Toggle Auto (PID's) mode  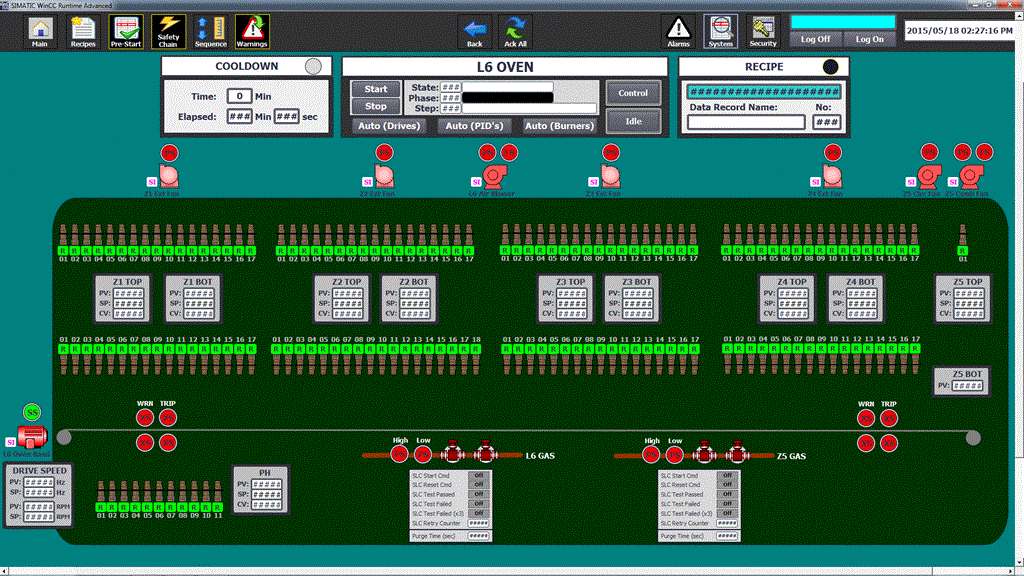click(473, 126)
